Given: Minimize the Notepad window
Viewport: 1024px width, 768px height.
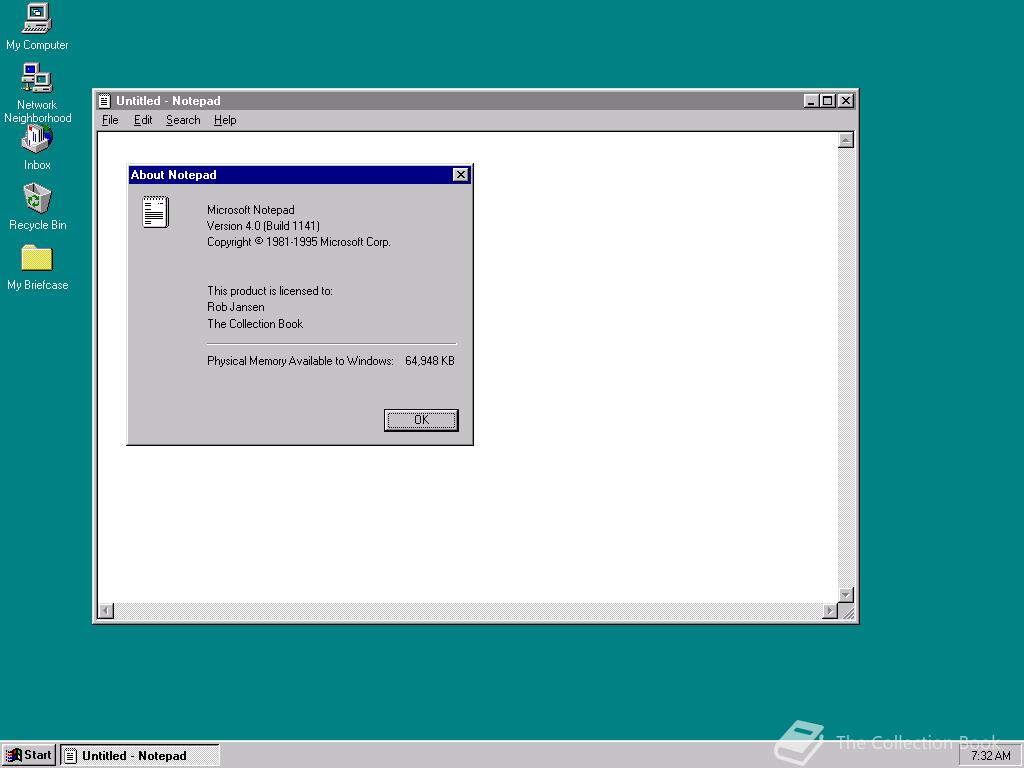Looking at the screenshot, I should point(811,101).
